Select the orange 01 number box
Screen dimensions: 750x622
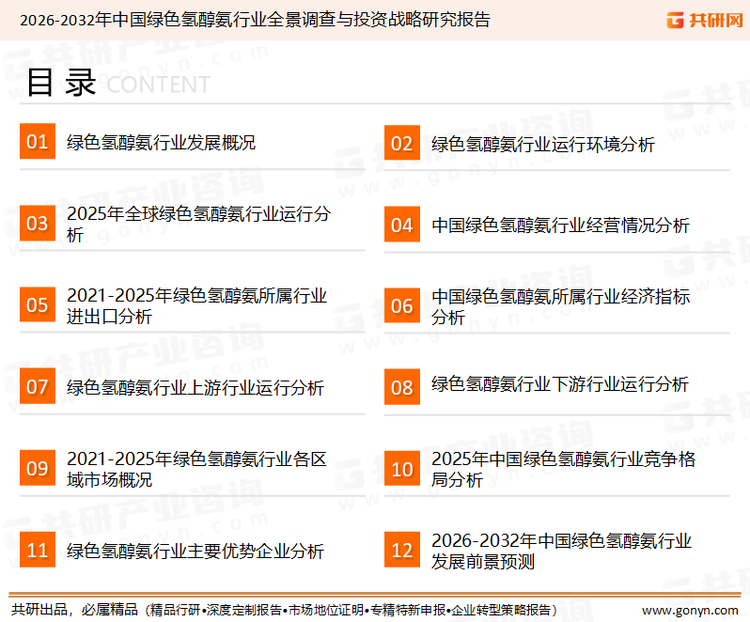click(37, 142)
